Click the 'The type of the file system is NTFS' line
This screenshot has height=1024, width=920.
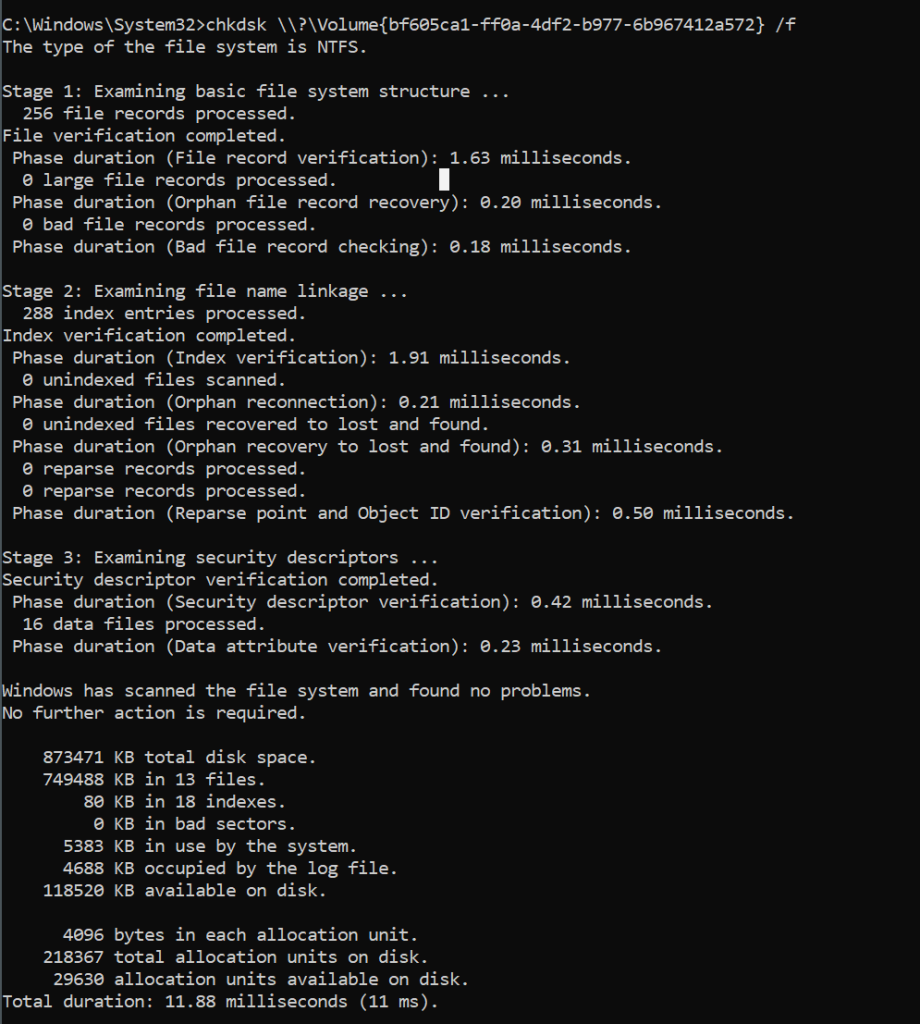(184, 47)
